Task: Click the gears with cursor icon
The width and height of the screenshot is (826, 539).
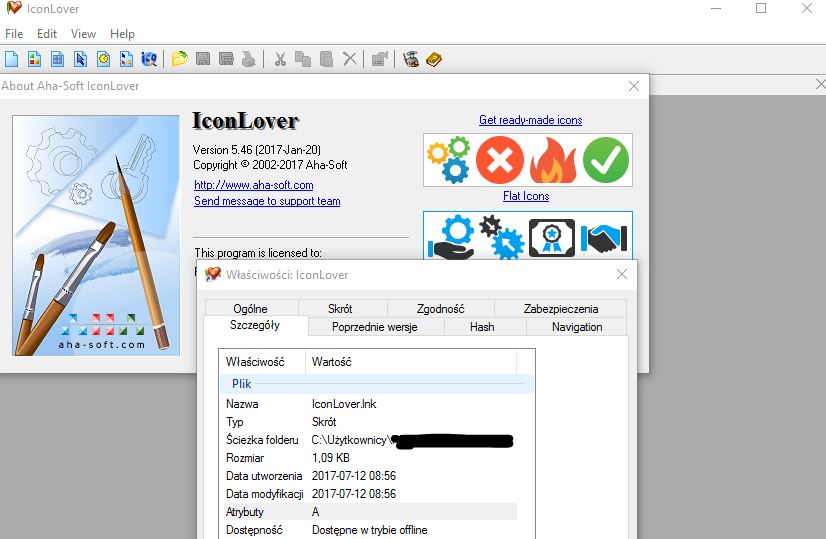Action: coord(502,237)
